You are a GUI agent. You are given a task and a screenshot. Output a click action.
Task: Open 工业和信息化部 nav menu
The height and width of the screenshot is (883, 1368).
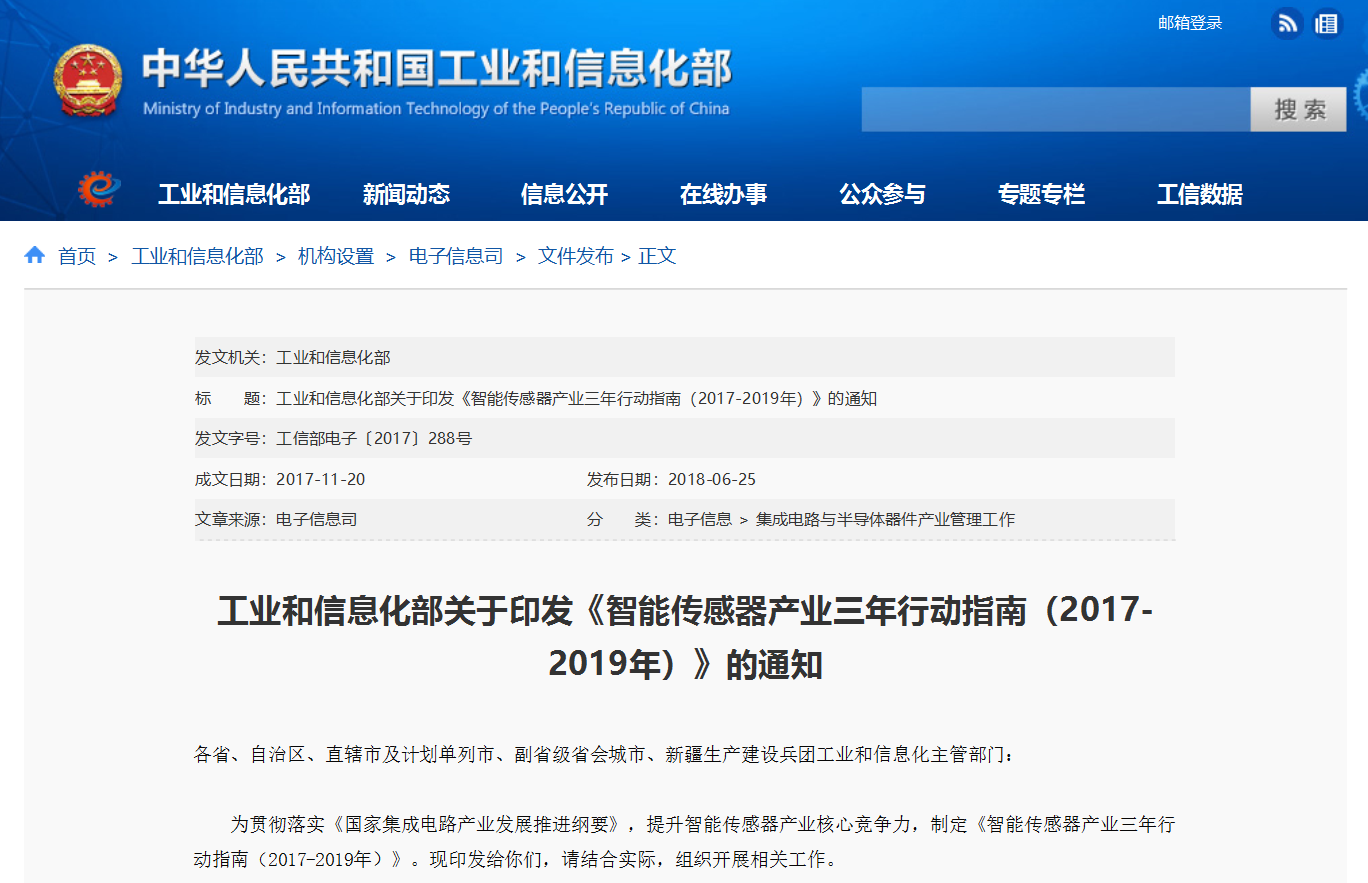(x=234, y=195)
